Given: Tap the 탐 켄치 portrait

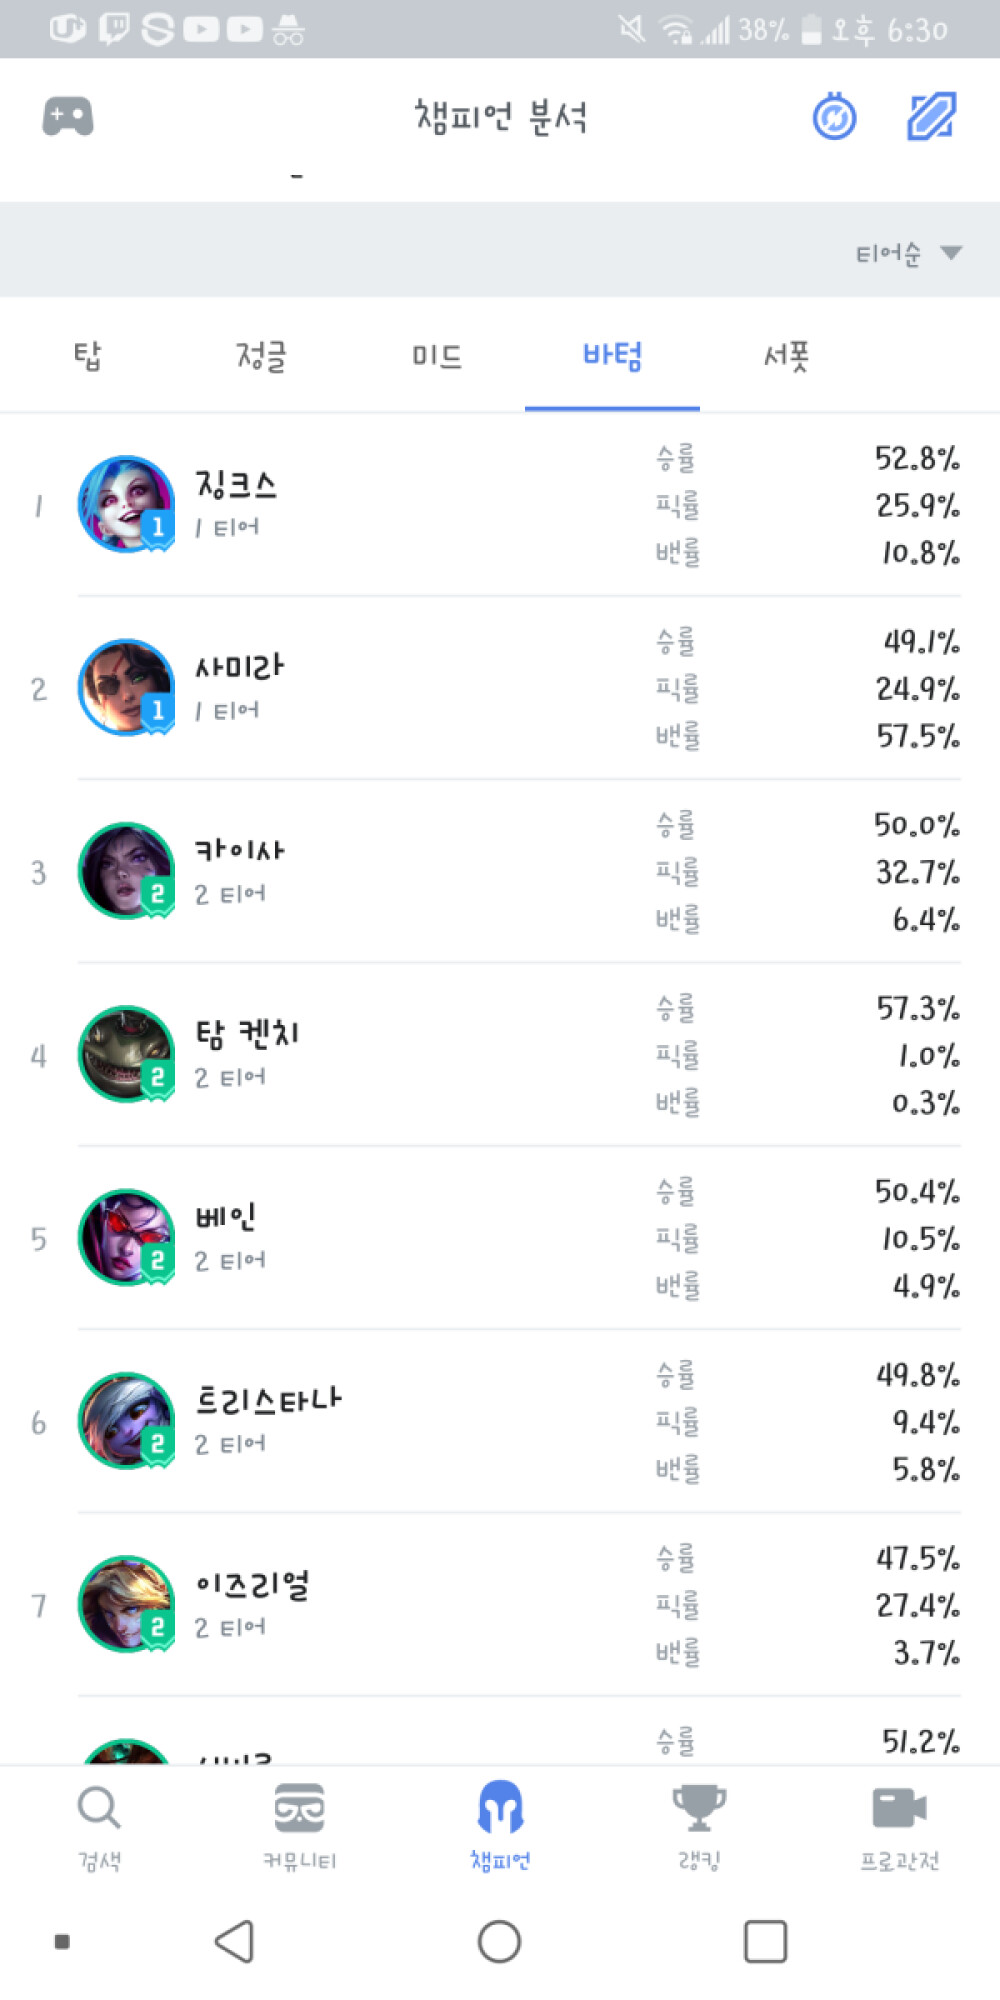Looking at the screenshot, I should [126, 1054].
